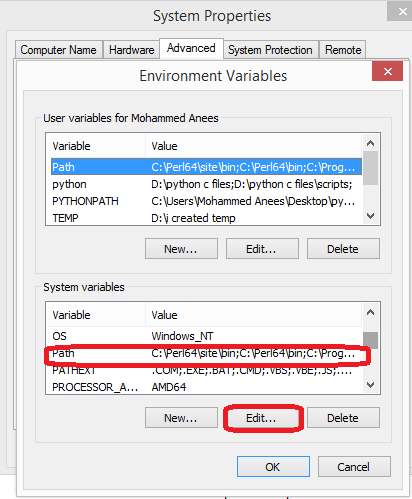This screenshot has height=499, width=412.
Task: Go to the Remote tab
Action: (343, 50)
